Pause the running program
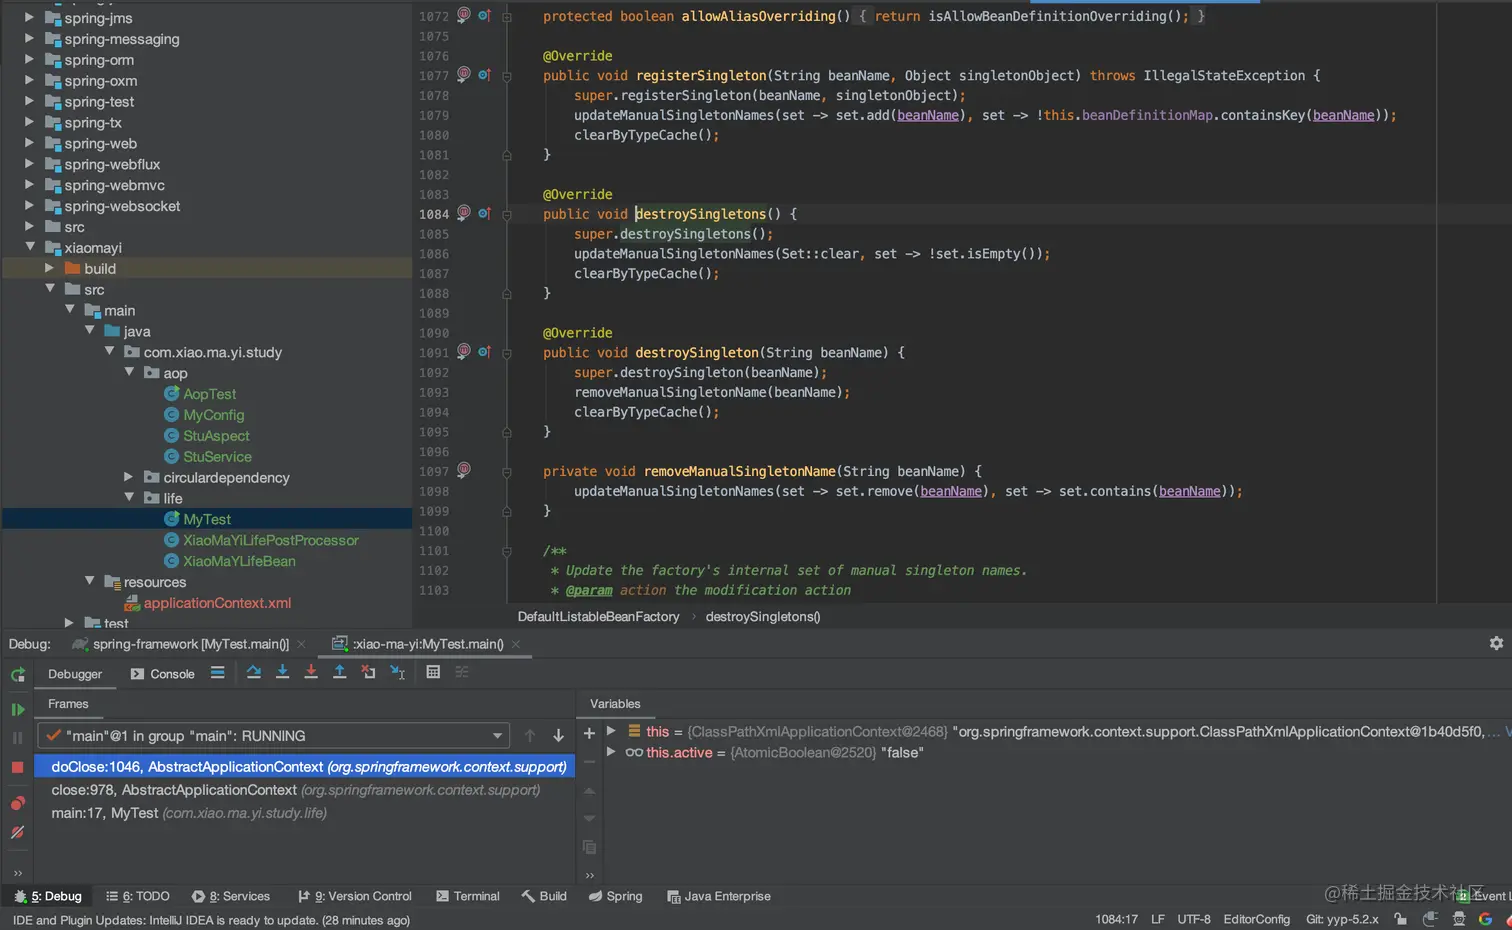Screen dimensions: 1512x930 tap(18, 738)
